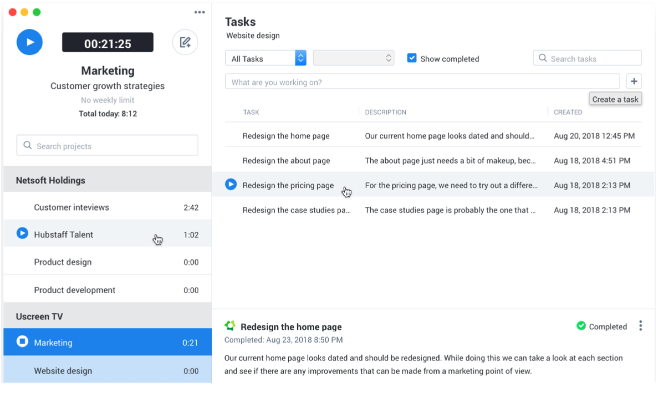Start timer on Hubstaff Talent project
This screenshot has width=659, height=394.
coord(22,233)
